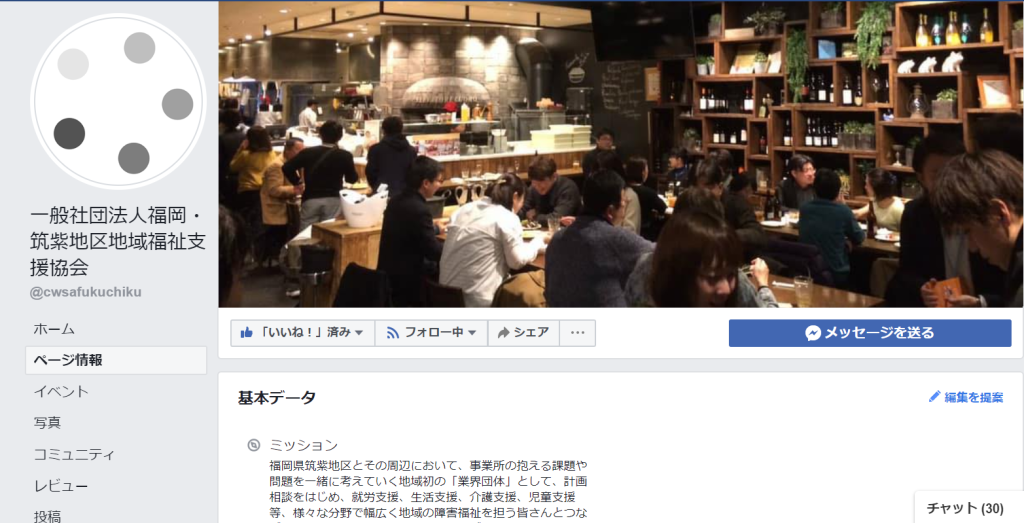The image size is (1024, 523).
Task: Click the thumbs-up icon on the いいね！済み button
Action: click(246, 333)
